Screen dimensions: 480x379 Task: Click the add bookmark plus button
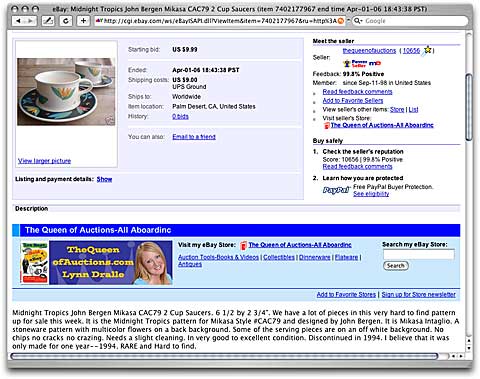click(83, 21)
